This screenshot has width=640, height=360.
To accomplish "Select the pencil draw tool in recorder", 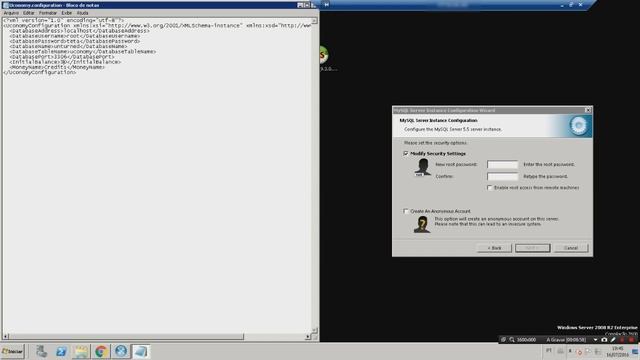I will tap(613, 340).
